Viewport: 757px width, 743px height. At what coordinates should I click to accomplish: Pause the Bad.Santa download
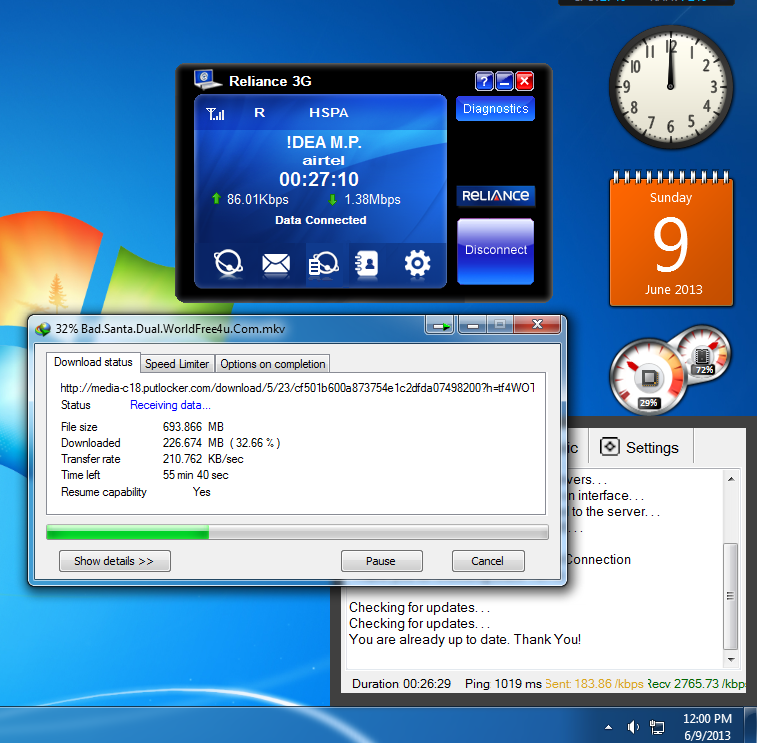(381, 561)
